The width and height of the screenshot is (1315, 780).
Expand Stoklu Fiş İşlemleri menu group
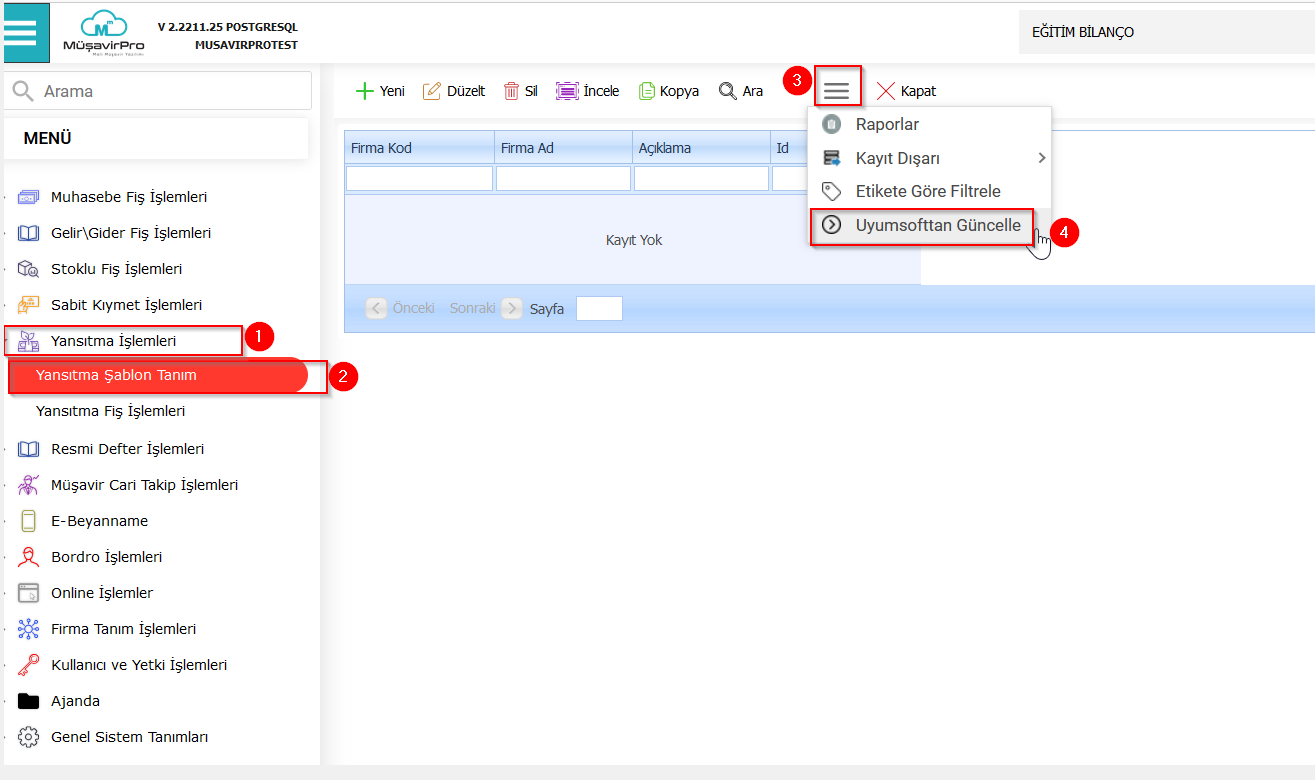(116, 269)
